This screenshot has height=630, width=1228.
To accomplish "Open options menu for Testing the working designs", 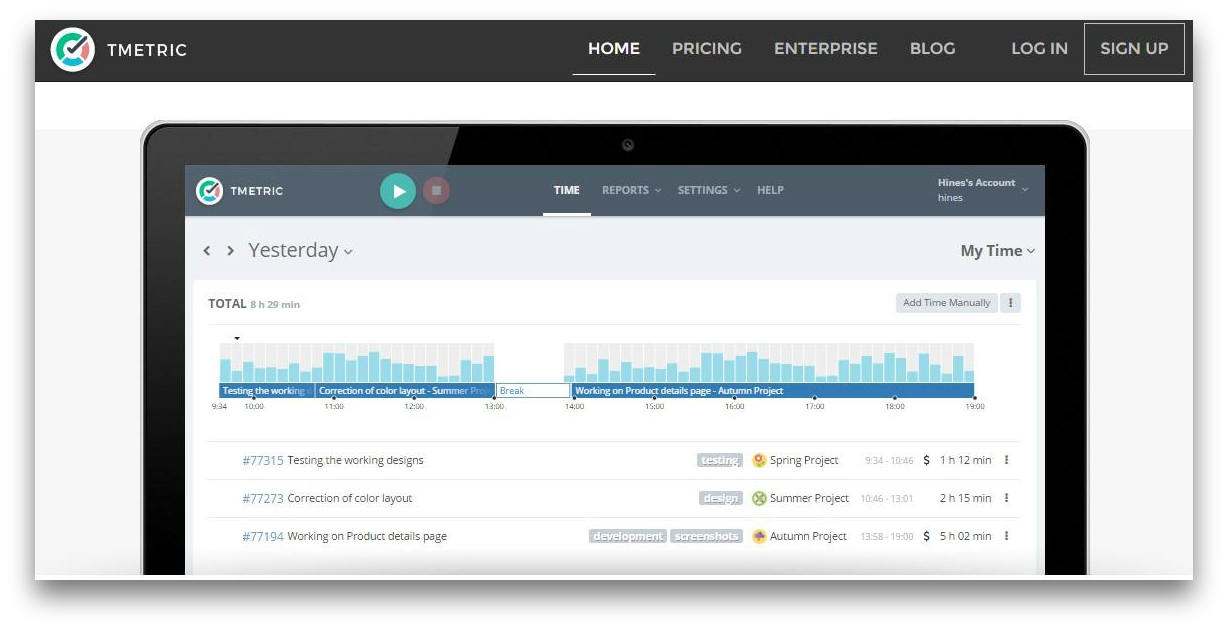I will tap(1006, 460).
